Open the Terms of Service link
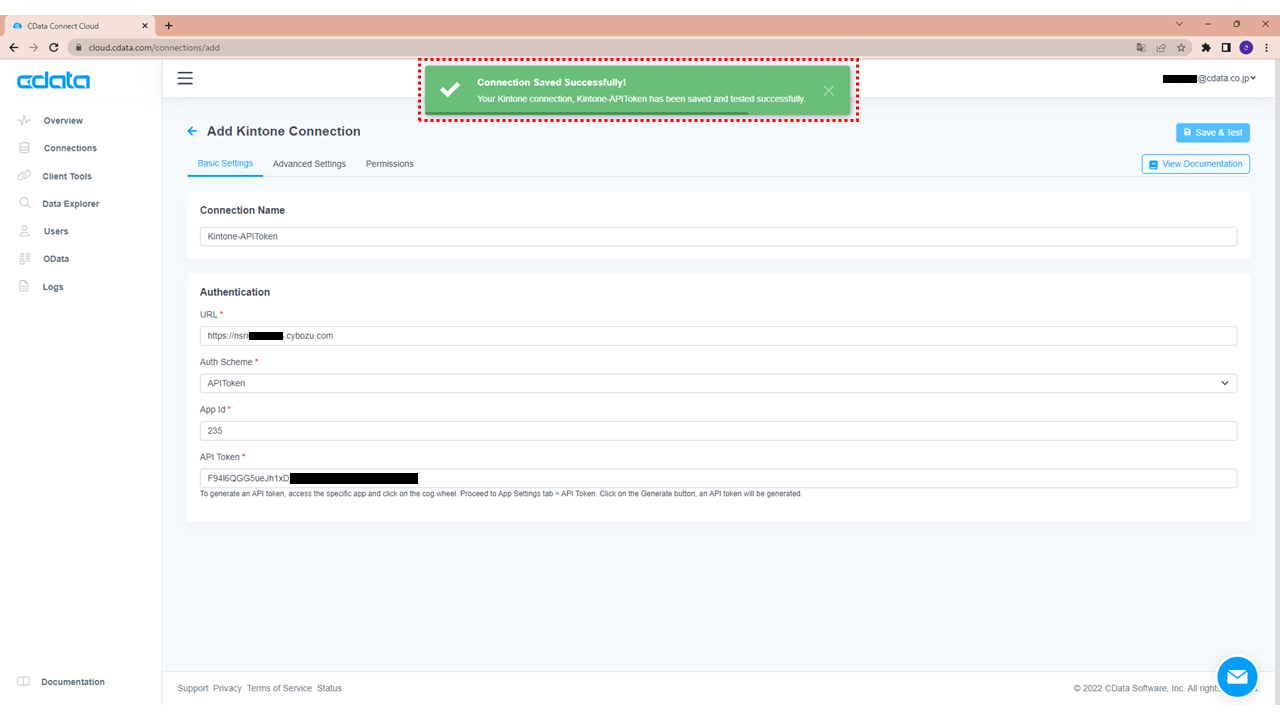 (279, 688)
